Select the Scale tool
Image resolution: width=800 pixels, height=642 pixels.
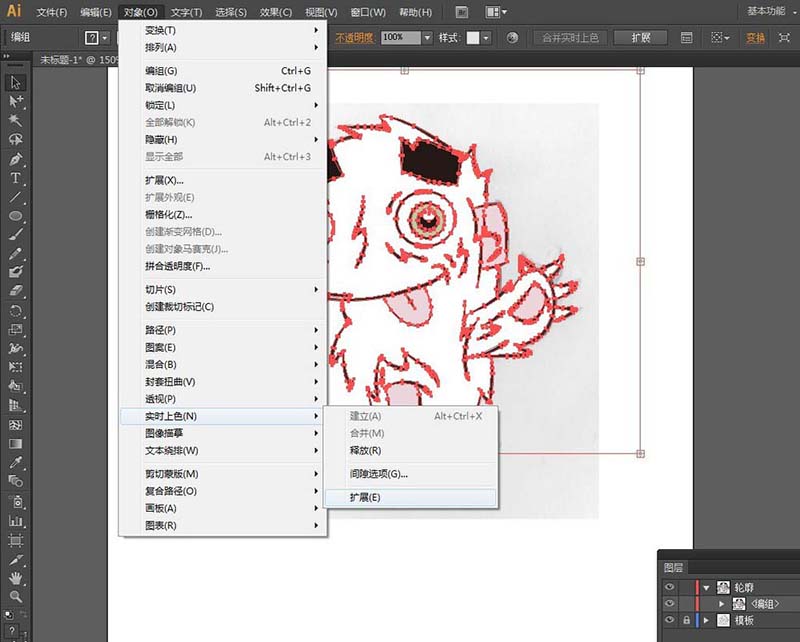tap(15, 330)
